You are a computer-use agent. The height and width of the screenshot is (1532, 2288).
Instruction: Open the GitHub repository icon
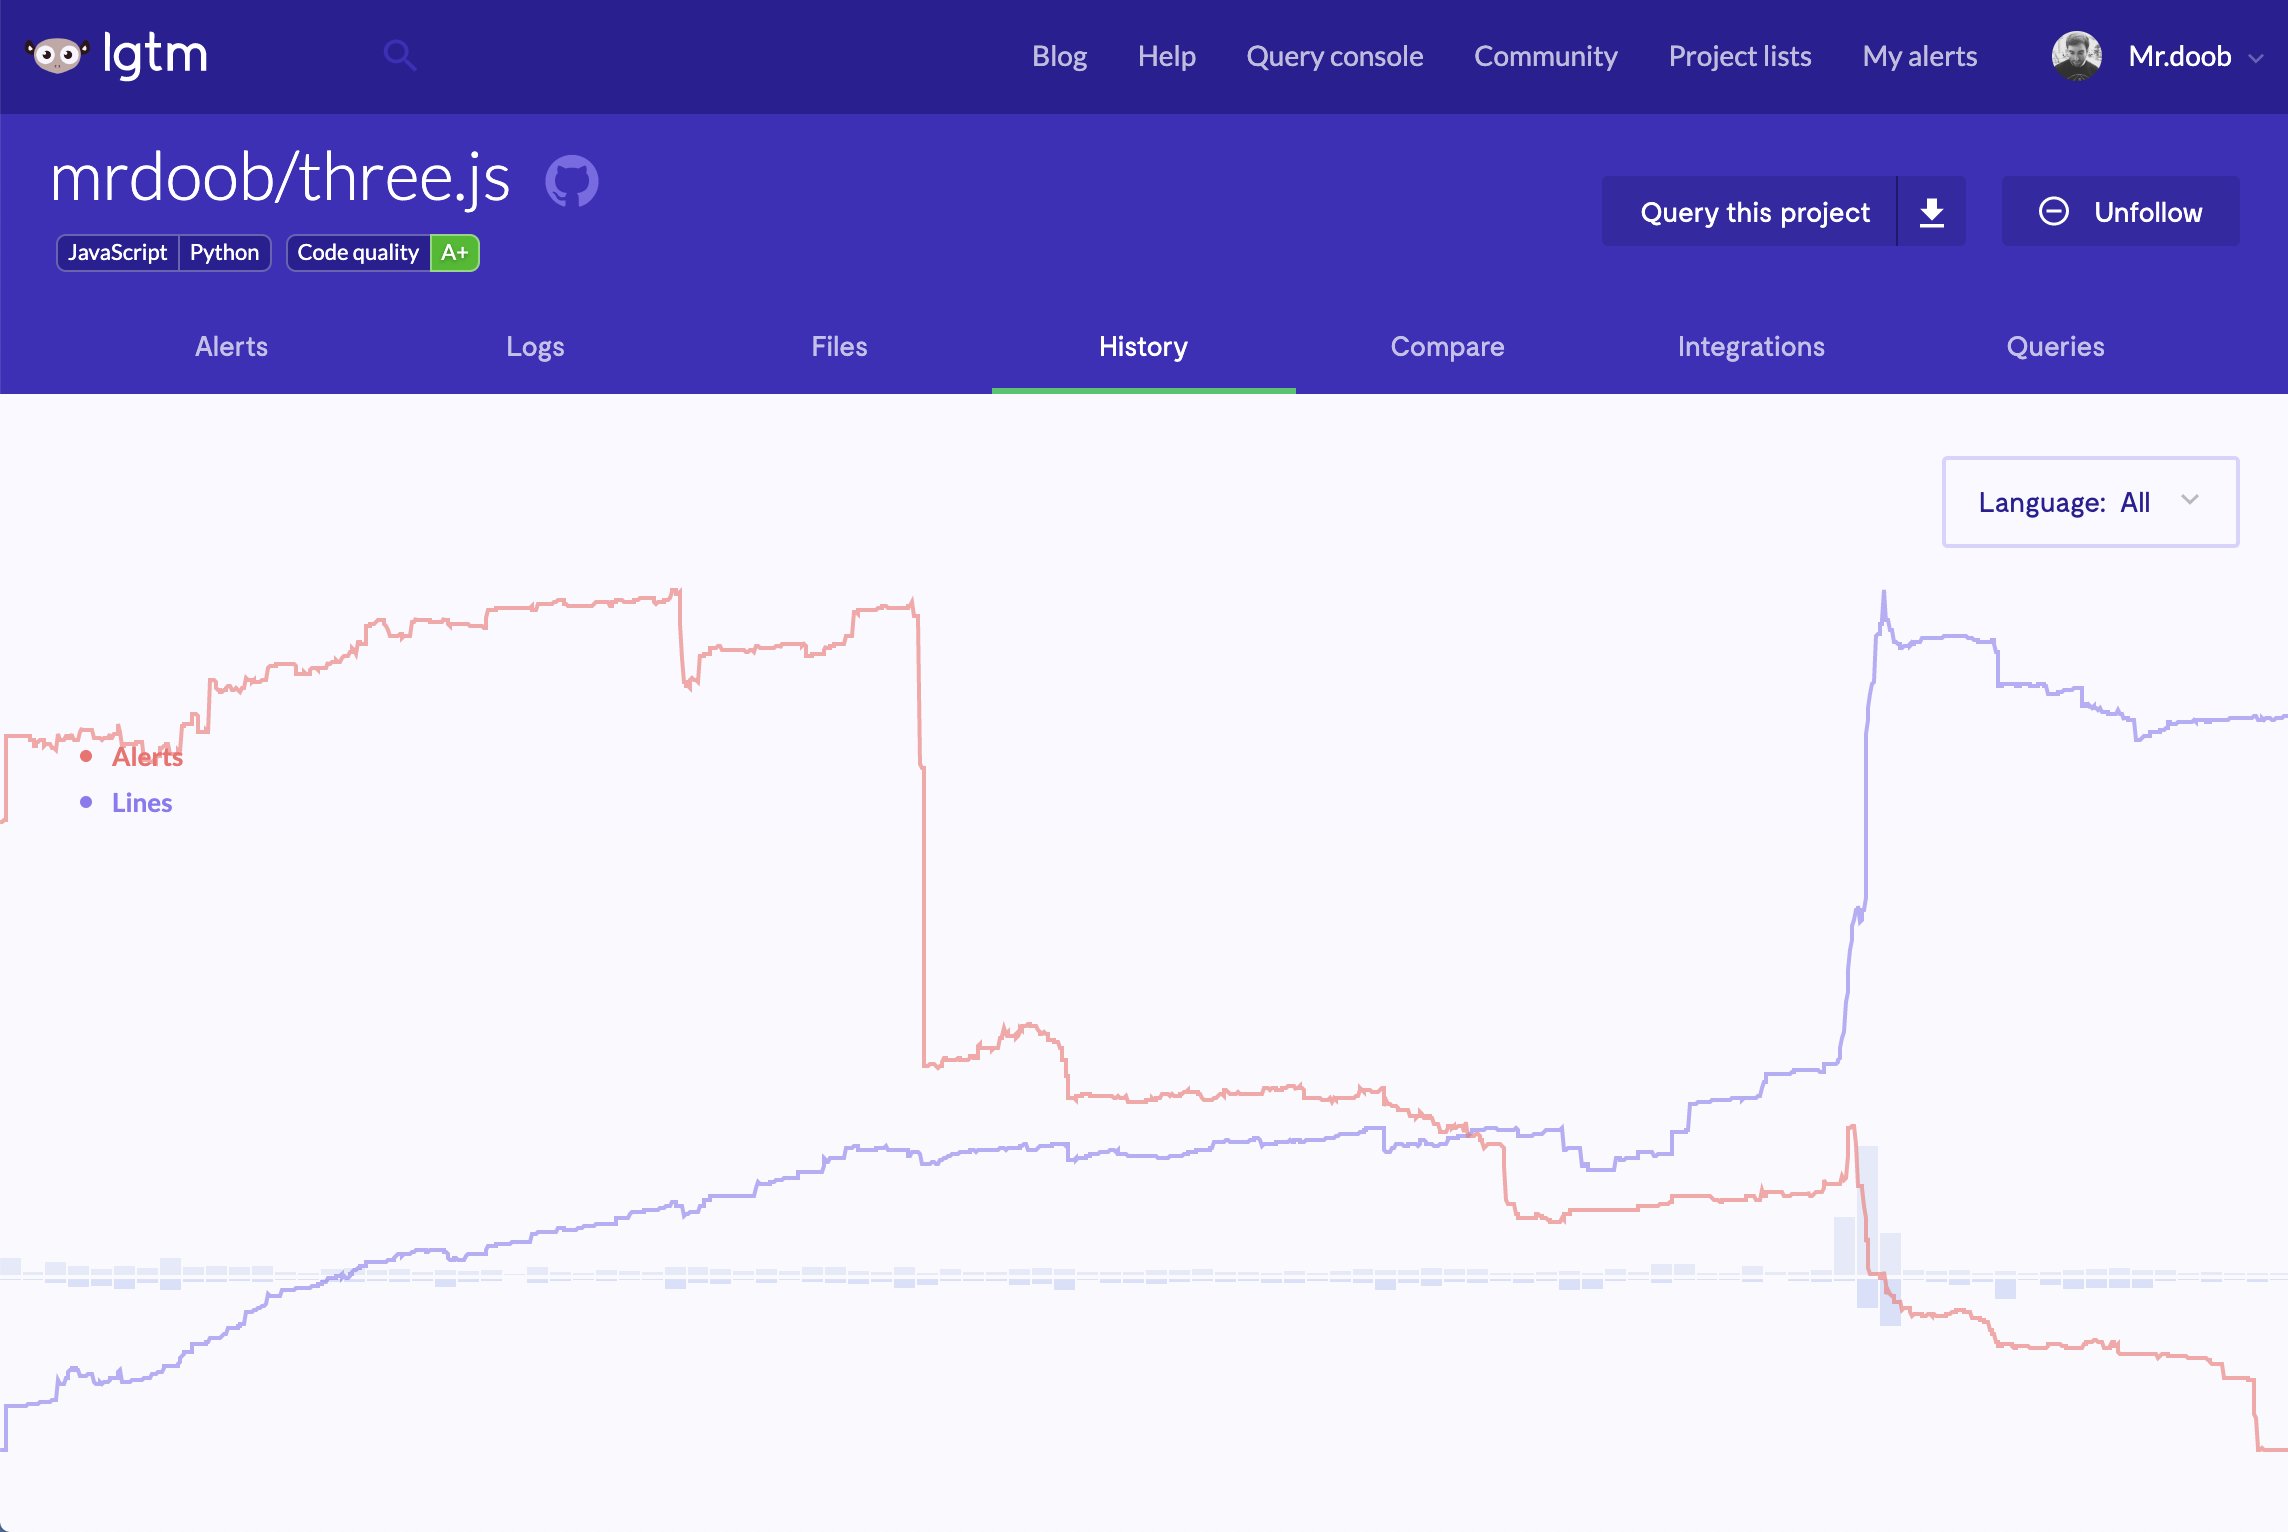[x=571, y=181]
